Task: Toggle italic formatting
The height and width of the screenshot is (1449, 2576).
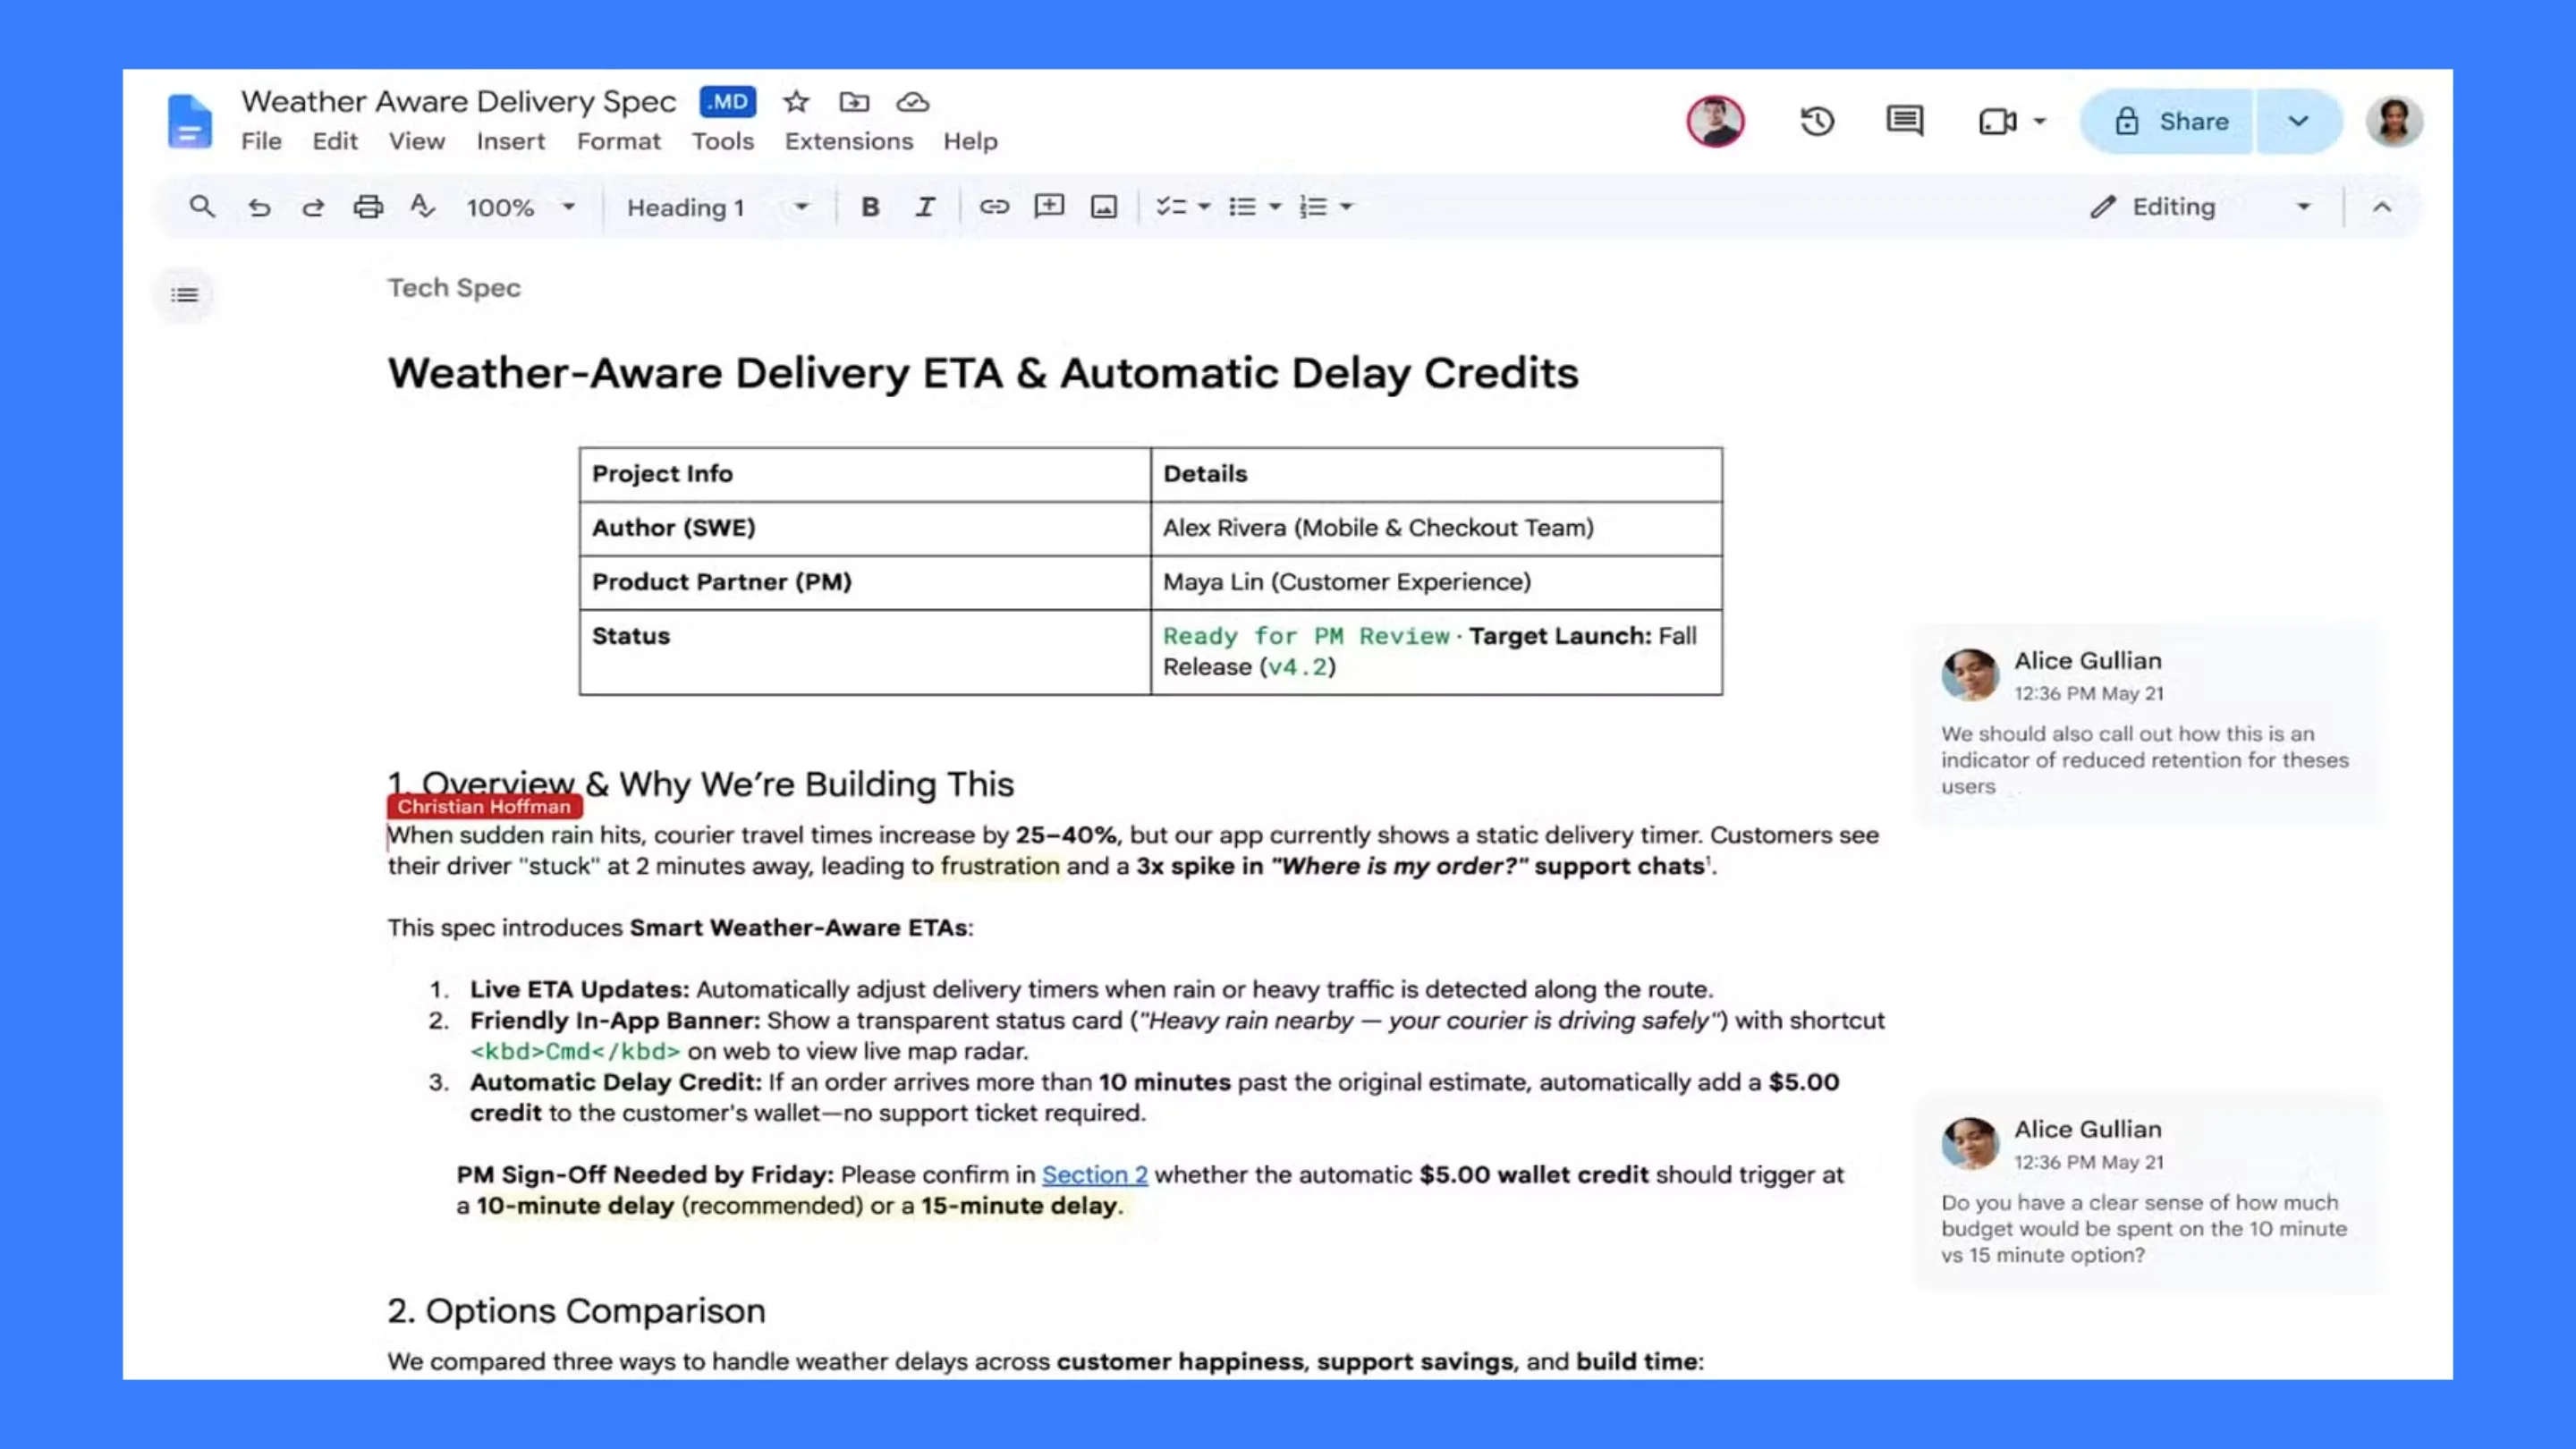Action: [925, 207]
